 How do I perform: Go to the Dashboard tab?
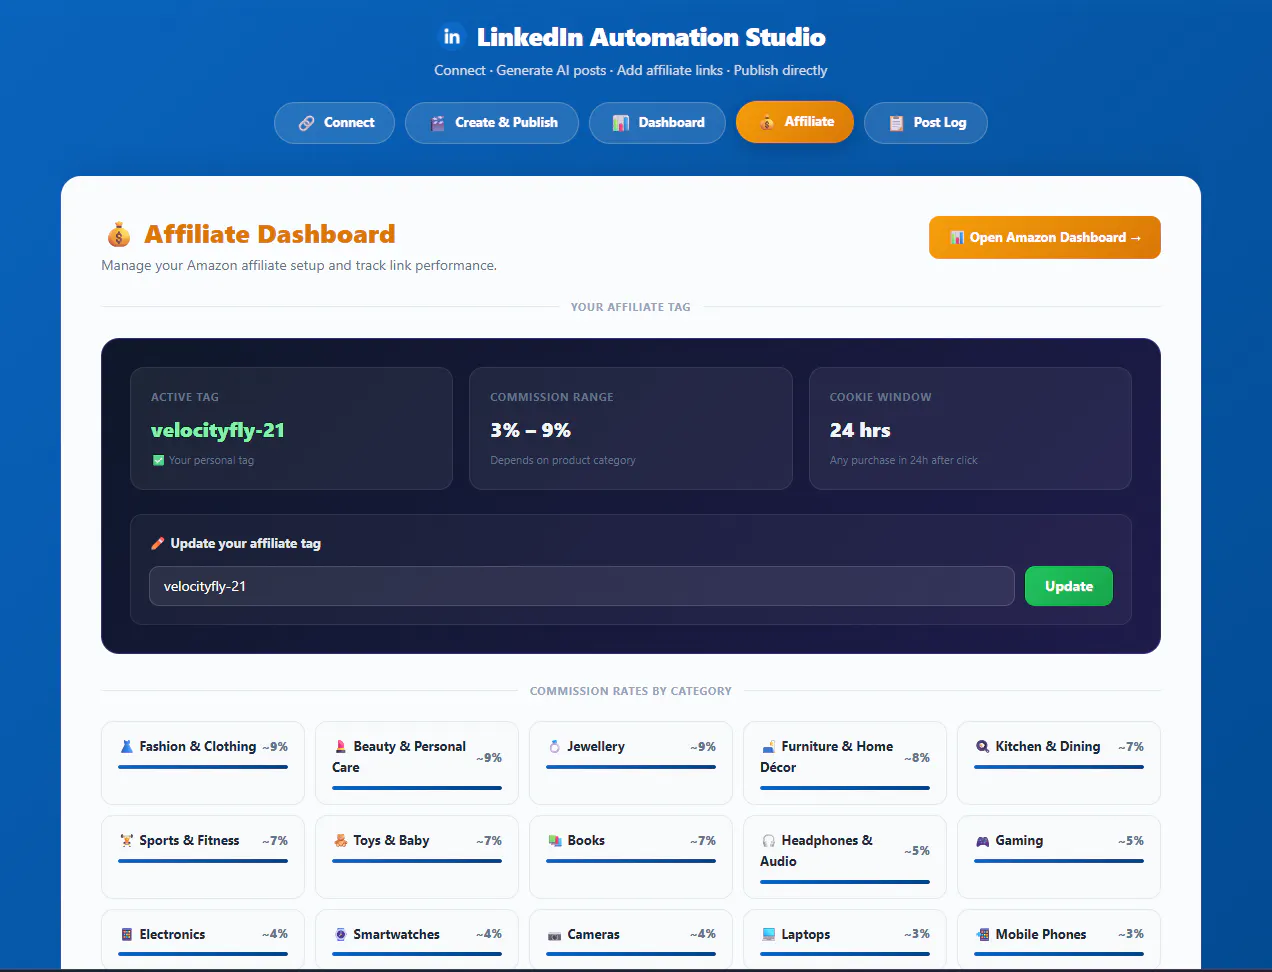[657, 123]
